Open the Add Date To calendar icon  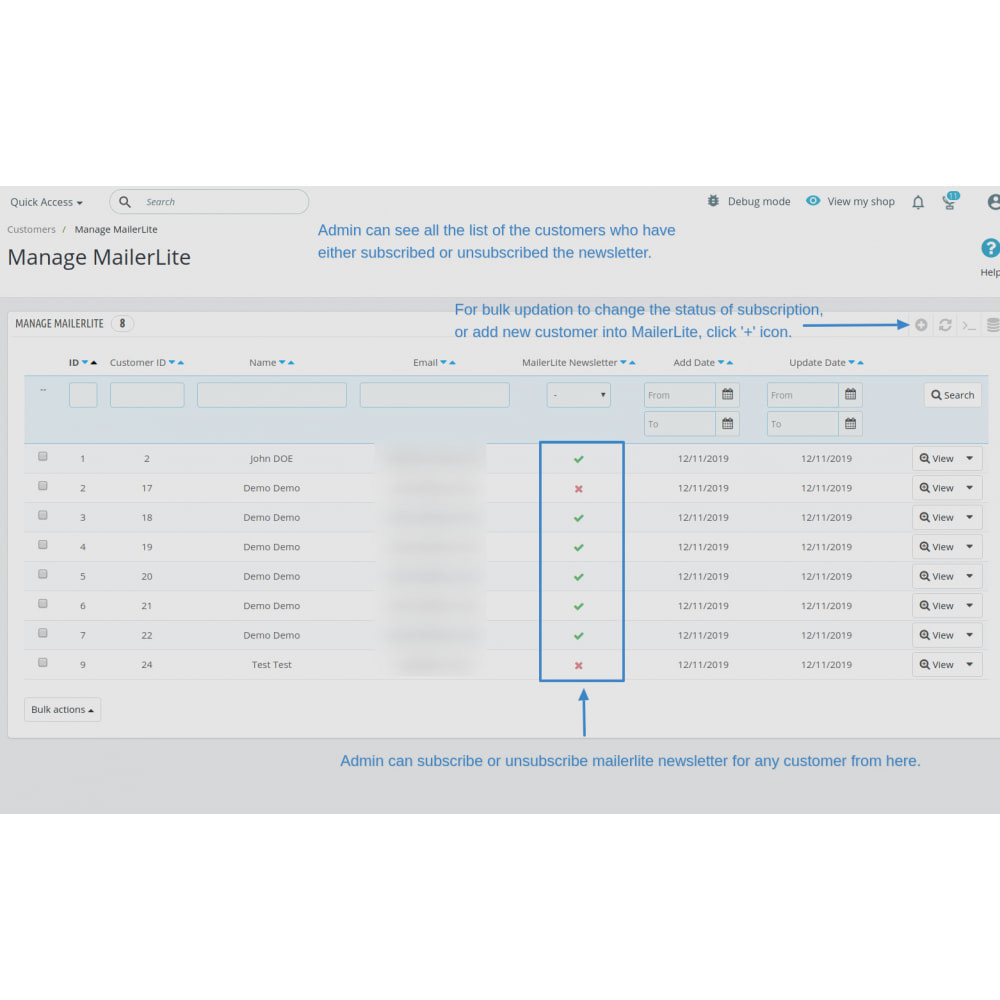pyautogui.click(x=727, y=424)
